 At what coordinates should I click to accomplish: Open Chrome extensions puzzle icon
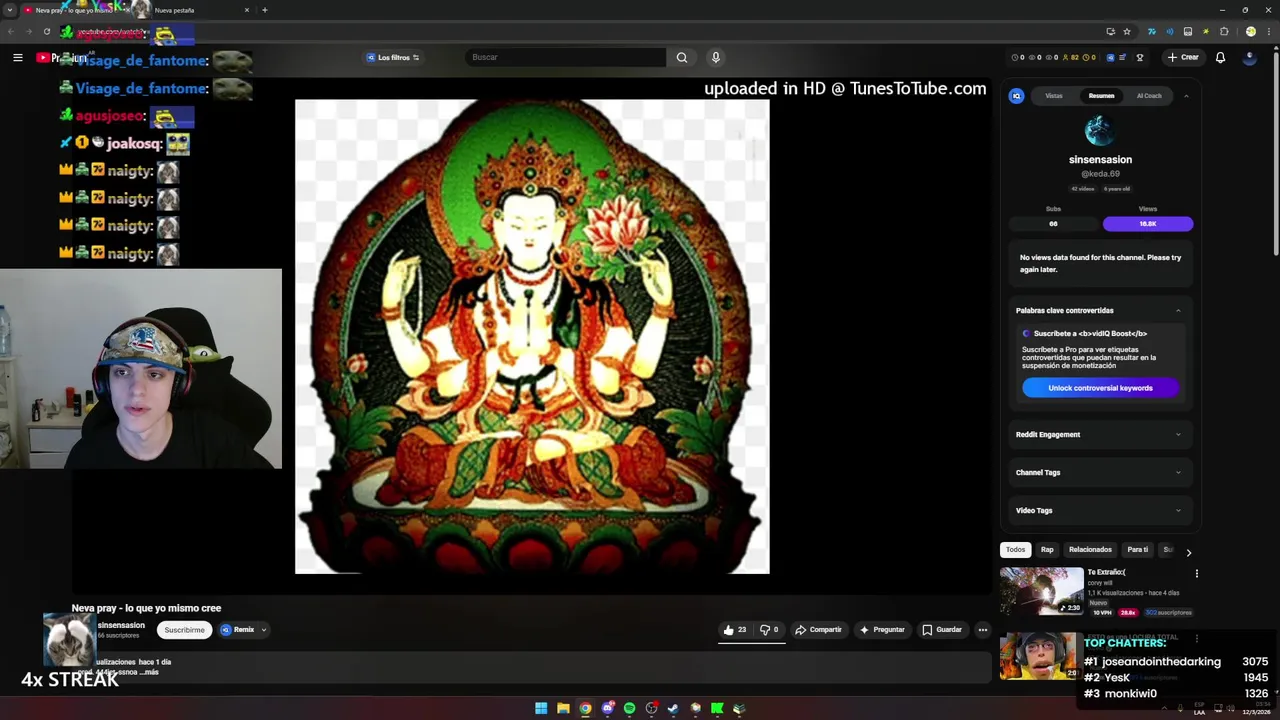click(x=1224, y=31)
